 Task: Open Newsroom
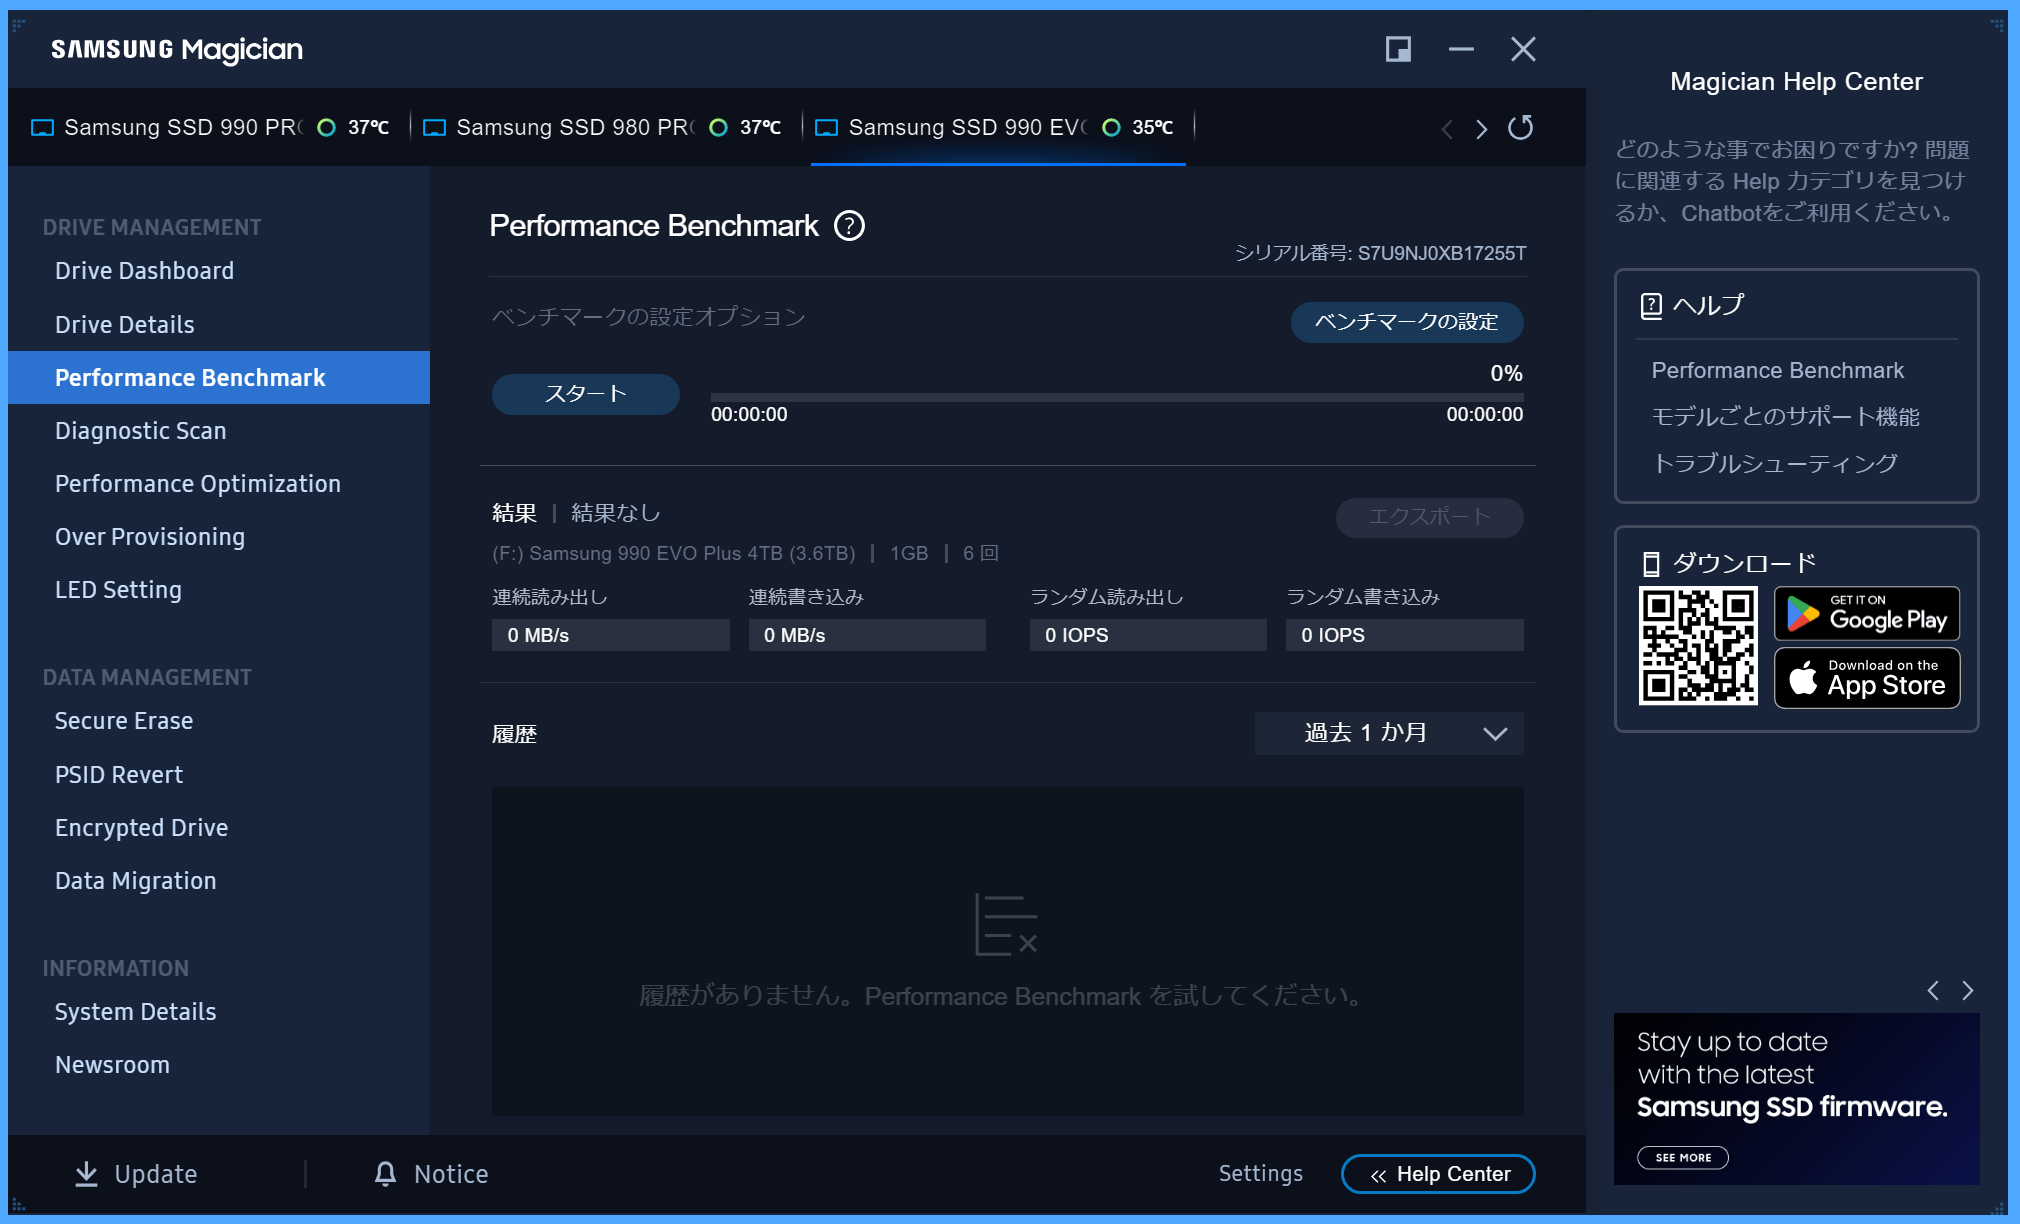coord(112,1065)
